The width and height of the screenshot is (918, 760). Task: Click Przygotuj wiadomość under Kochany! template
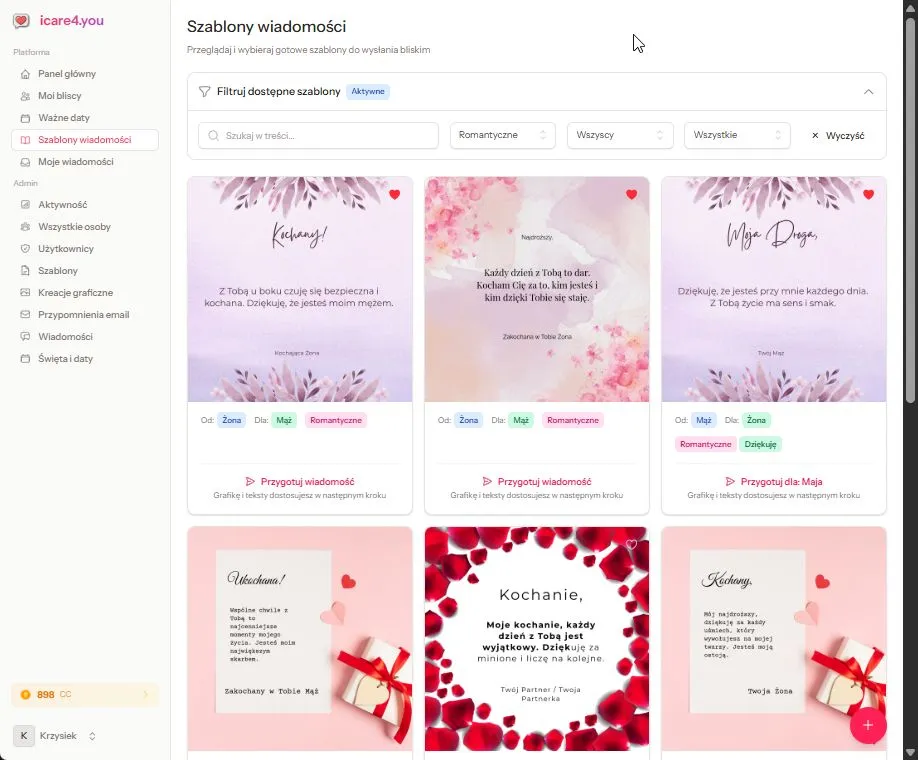click(x=300, y=482)
